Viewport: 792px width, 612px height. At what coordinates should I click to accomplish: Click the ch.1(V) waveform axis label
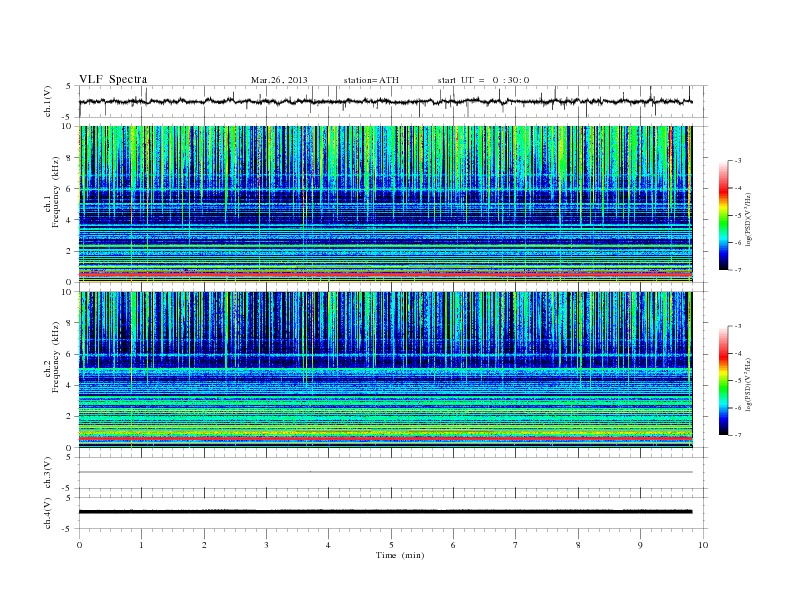pos(48,101)
